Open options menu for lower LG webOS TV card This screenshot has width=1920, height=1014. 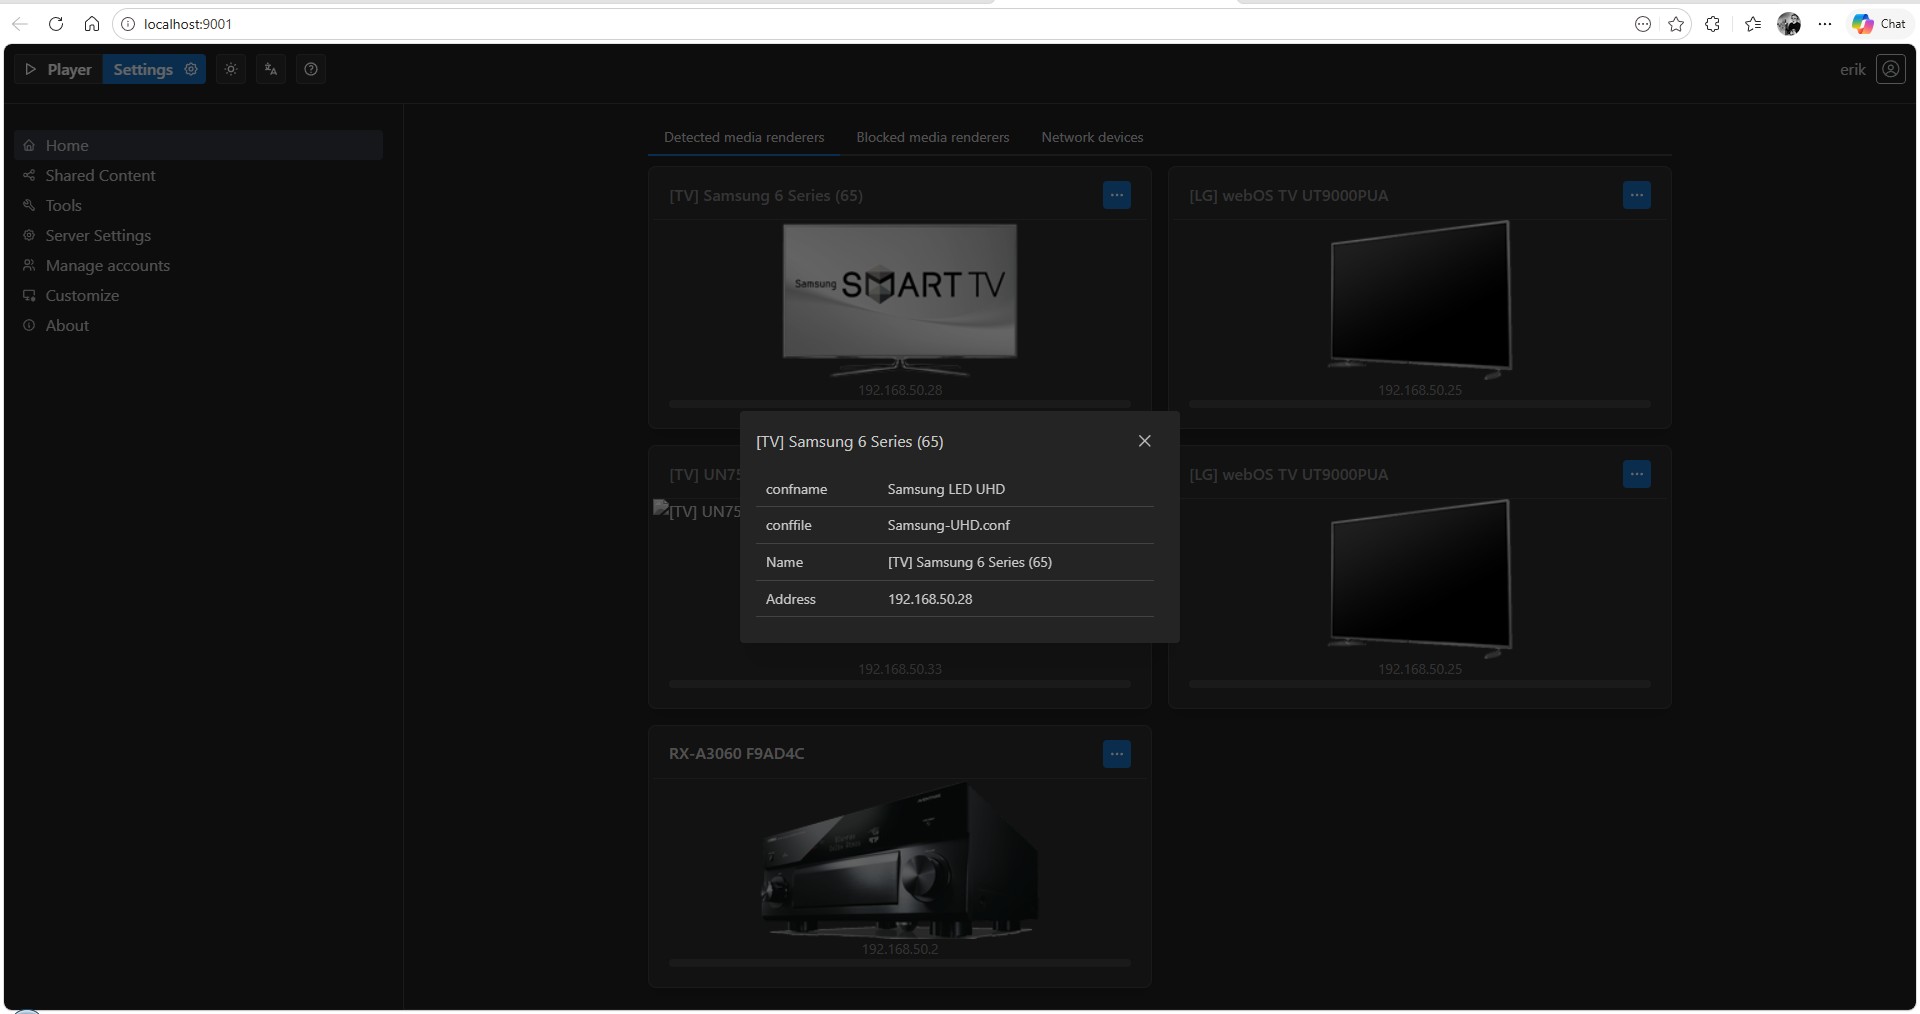[1637, 474]
